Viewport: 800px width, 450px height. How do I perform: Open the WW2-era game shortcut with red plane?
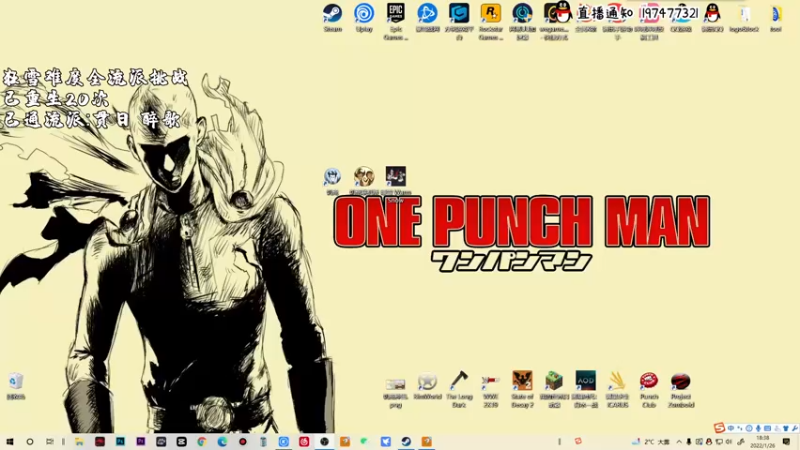pyautogui.click(x=491, y=389)
